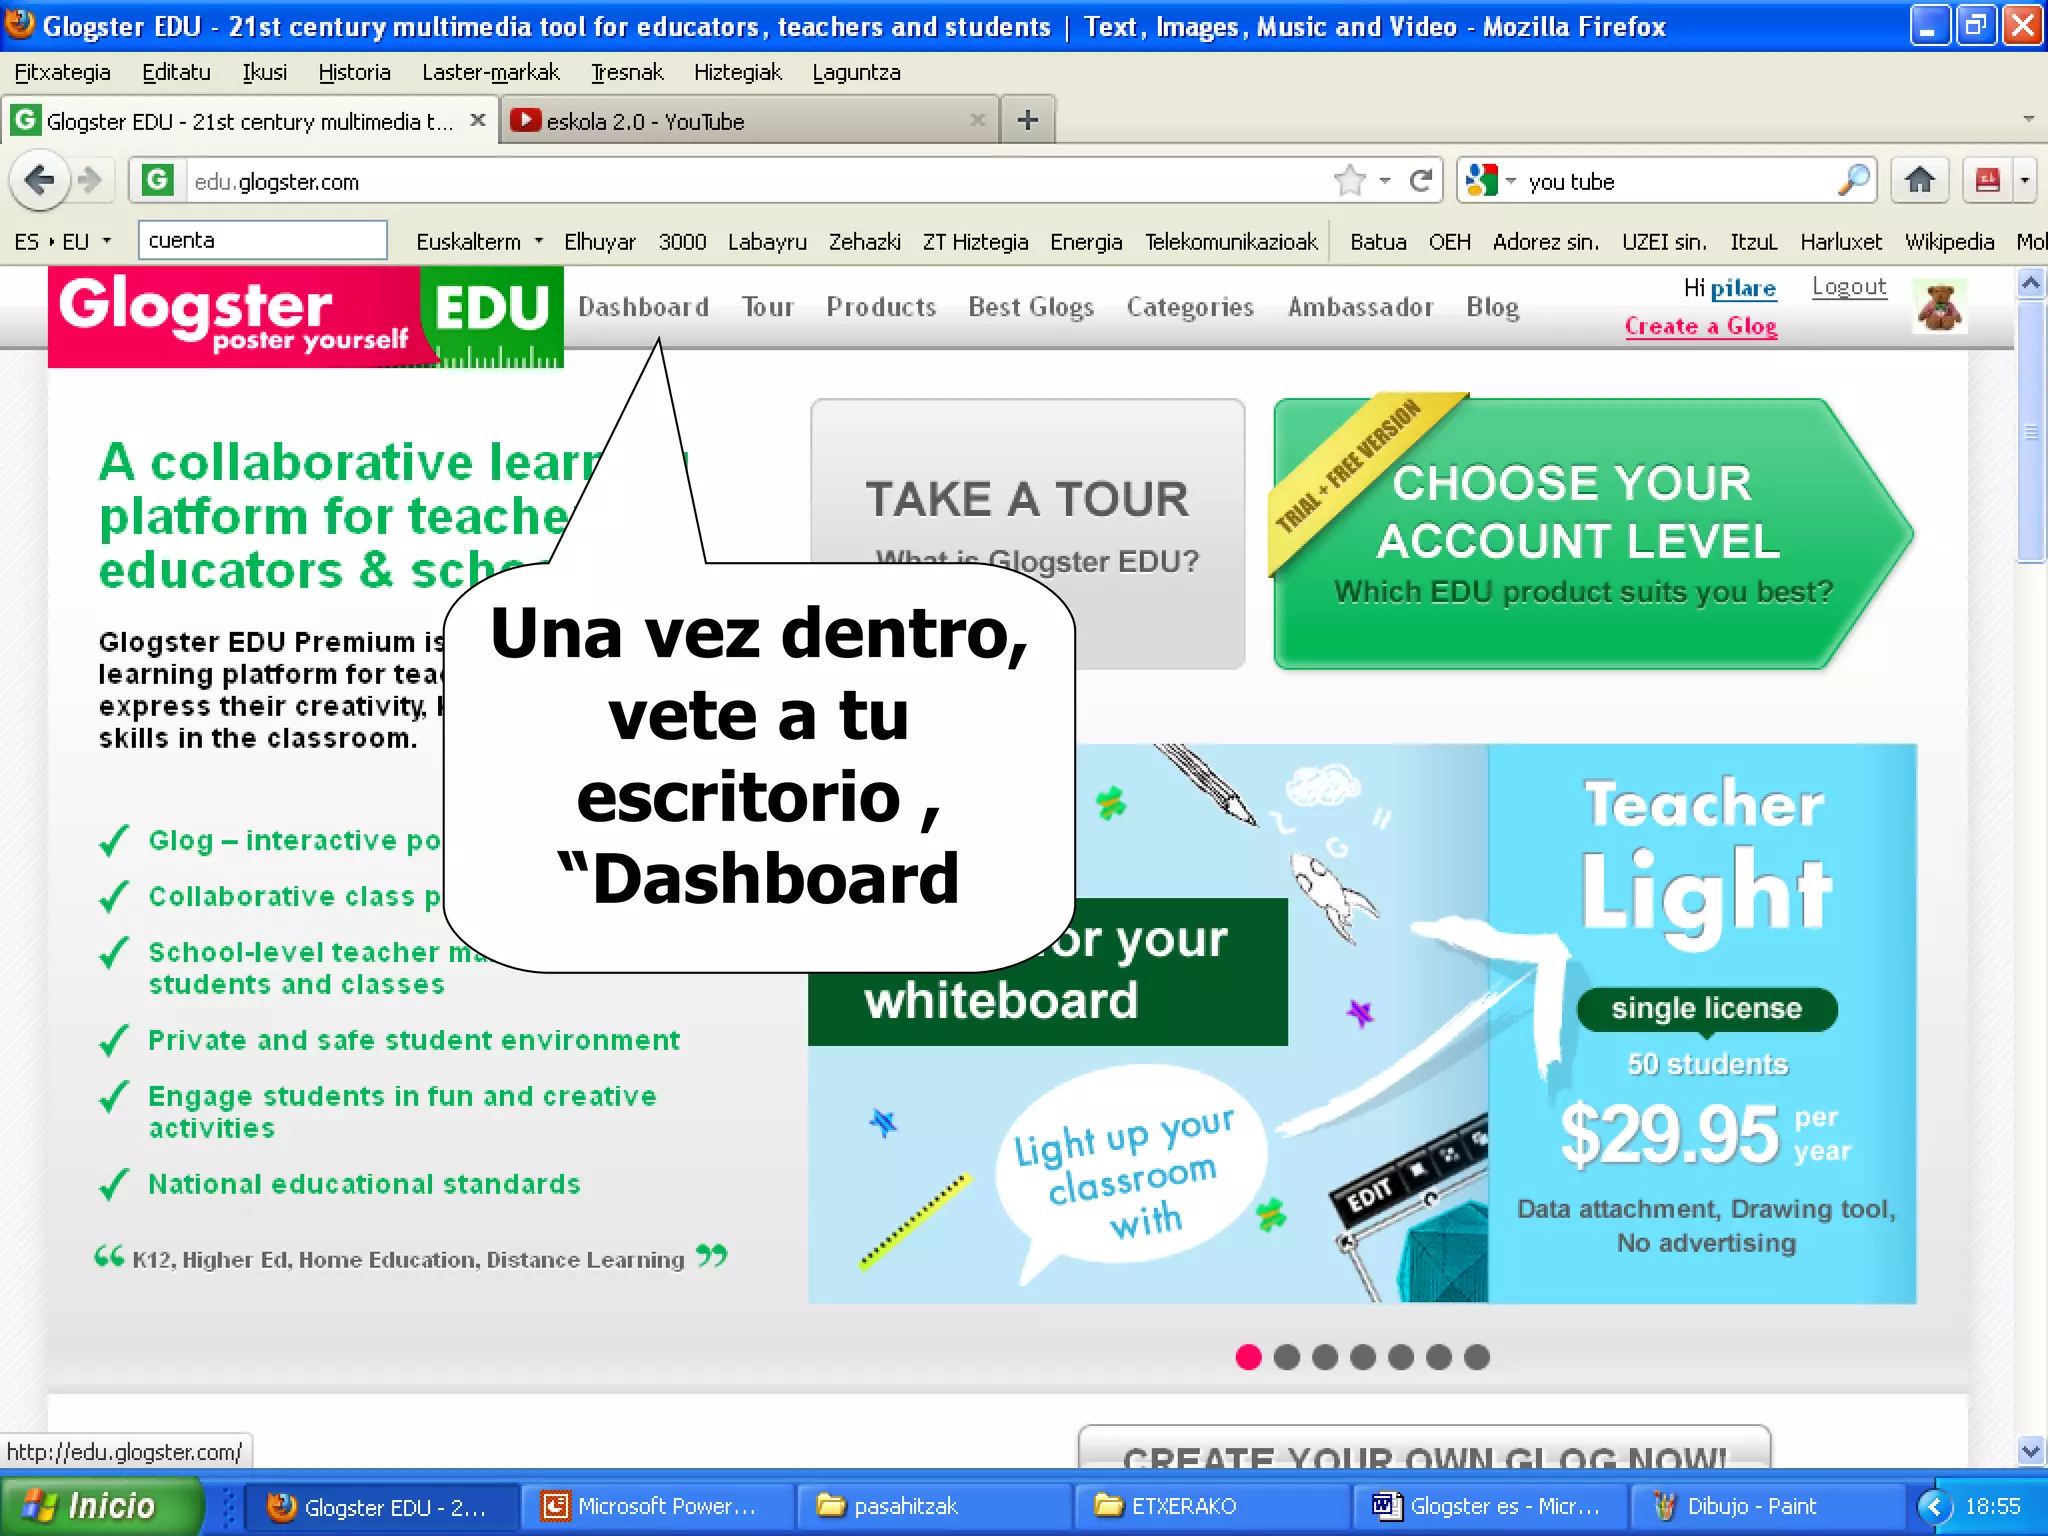Open the Blog navigation link

click(x=1493, y=307)
